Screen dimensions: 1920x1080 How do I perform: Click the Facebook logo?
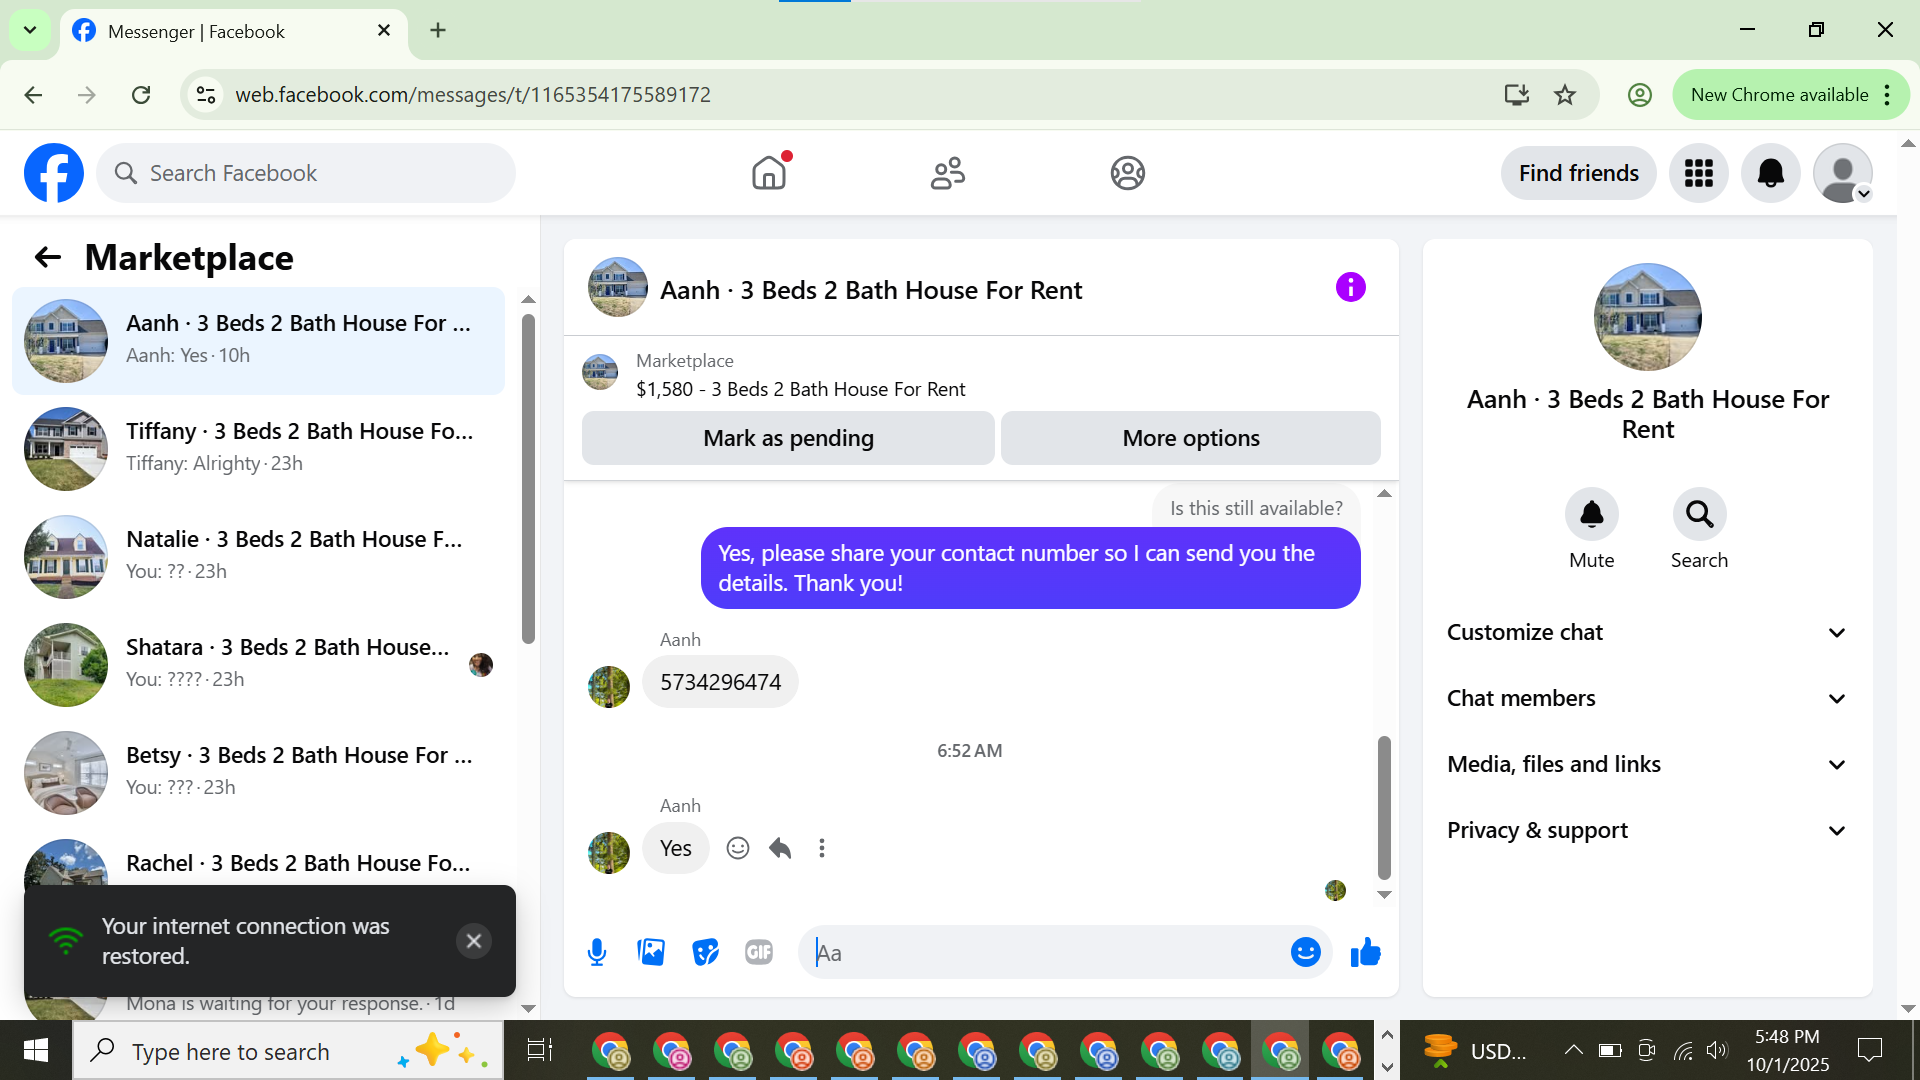pyautogui.click(x=54, y=173)
